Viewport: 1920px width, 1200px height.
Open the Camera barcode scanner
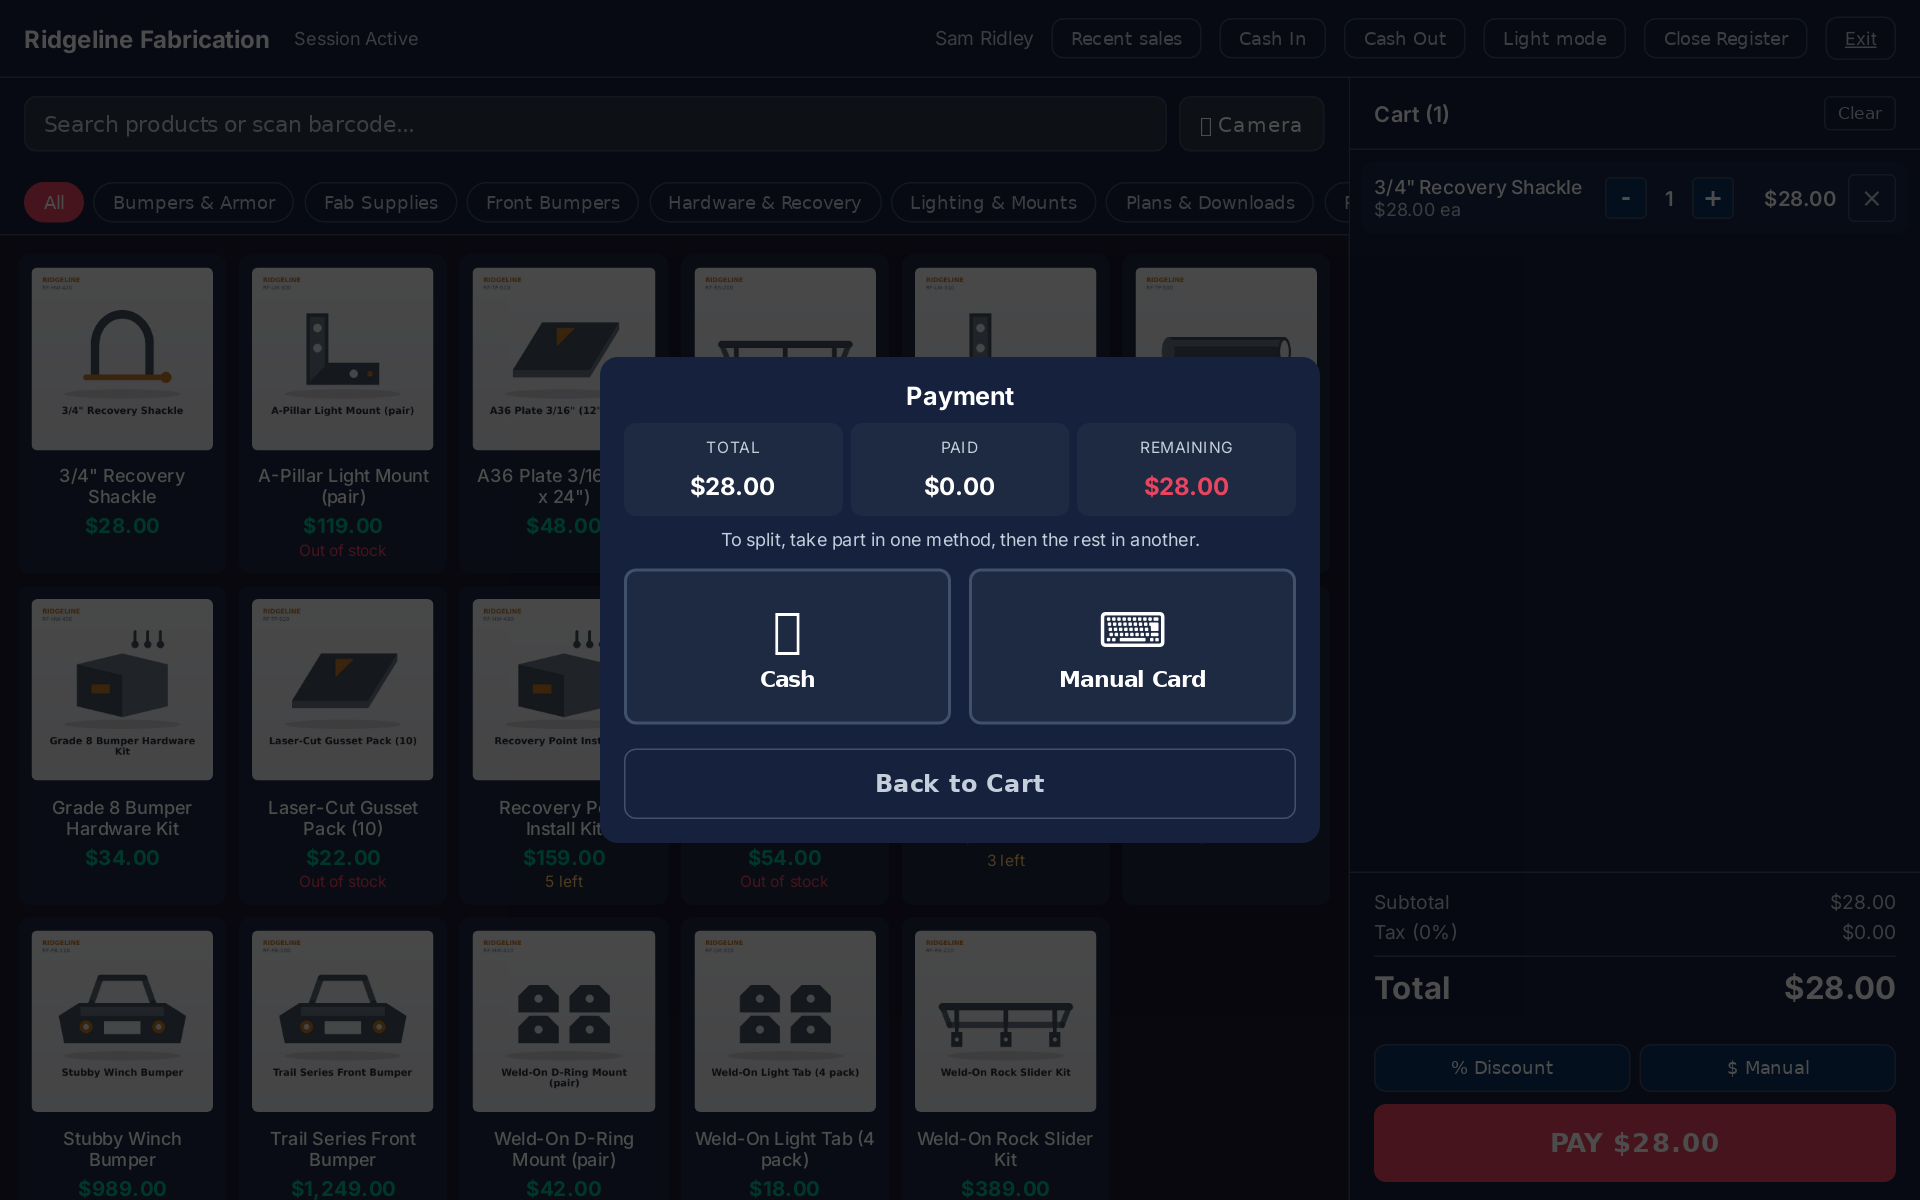point(1251,124)
